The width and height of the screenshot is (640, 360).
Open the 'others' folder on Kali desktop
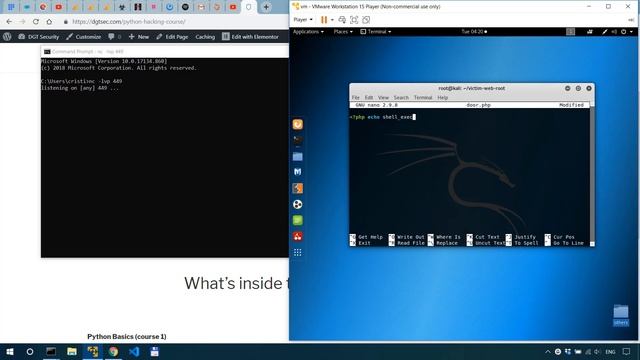coord(621,315)
